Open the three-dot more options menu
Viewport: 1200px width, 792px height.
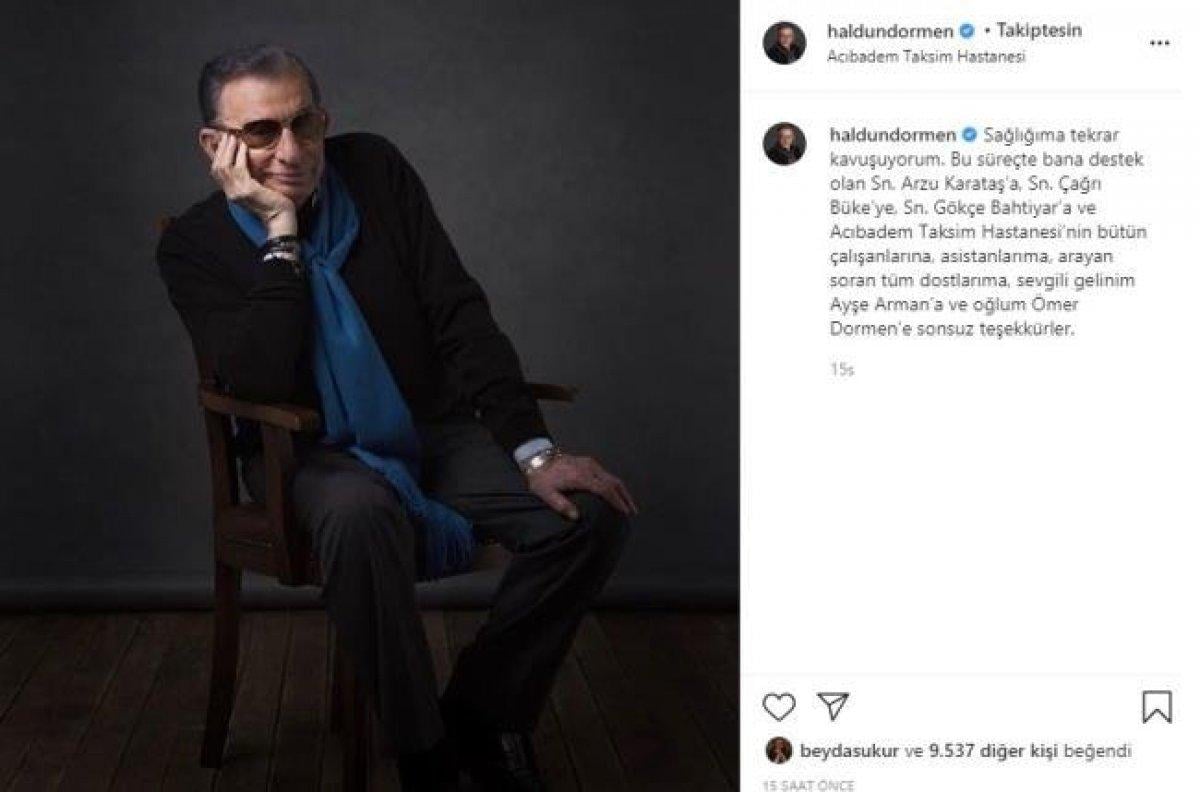point(1158,42)
